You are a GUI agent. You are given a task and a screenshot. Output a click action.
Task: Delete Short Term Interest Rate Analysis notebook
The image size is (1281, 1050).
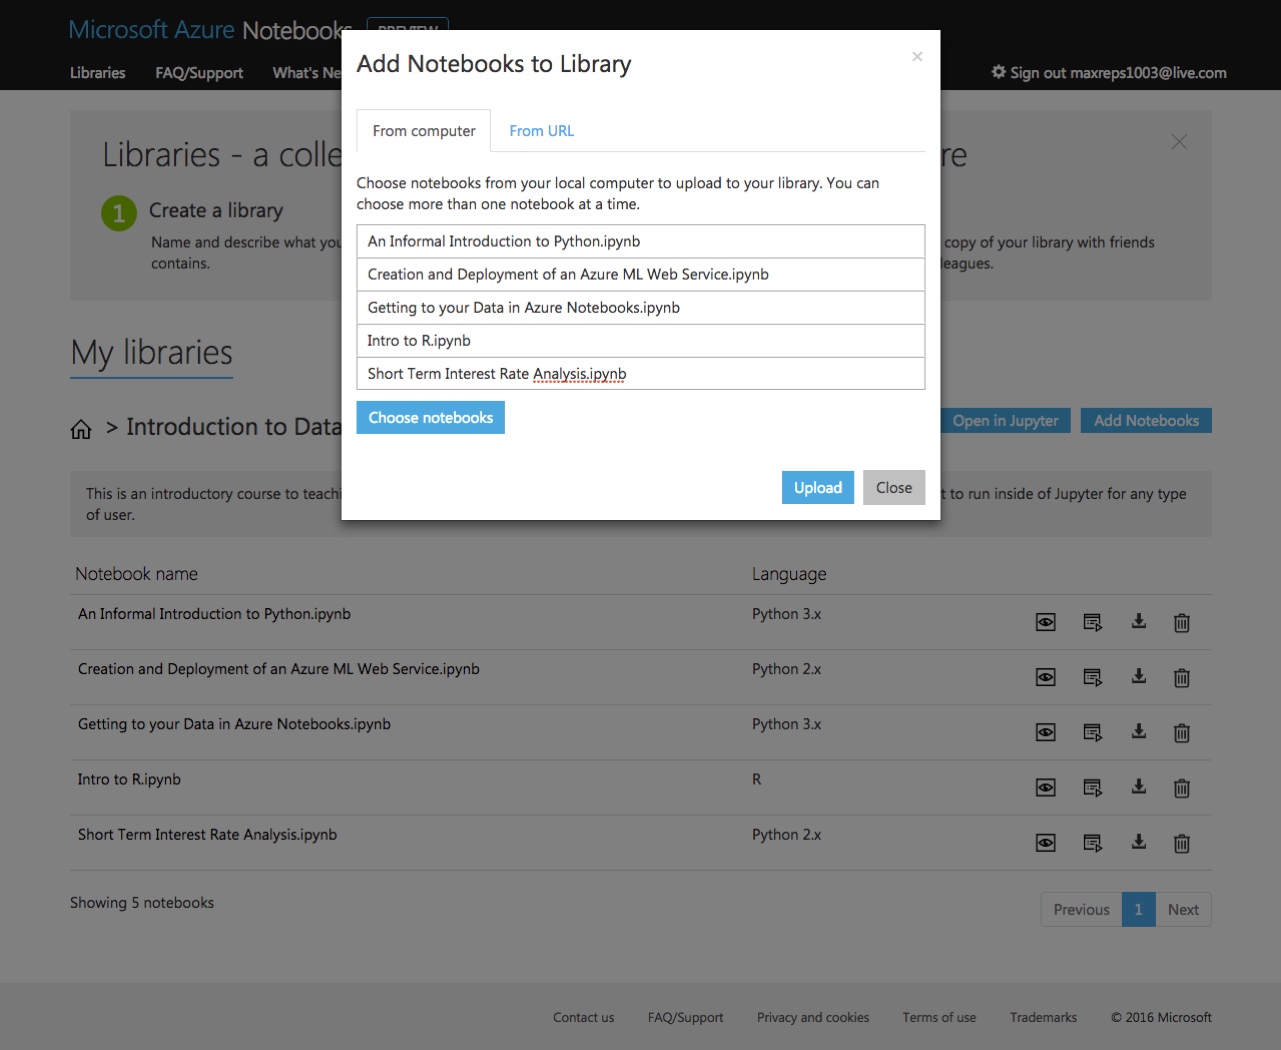1181,843
